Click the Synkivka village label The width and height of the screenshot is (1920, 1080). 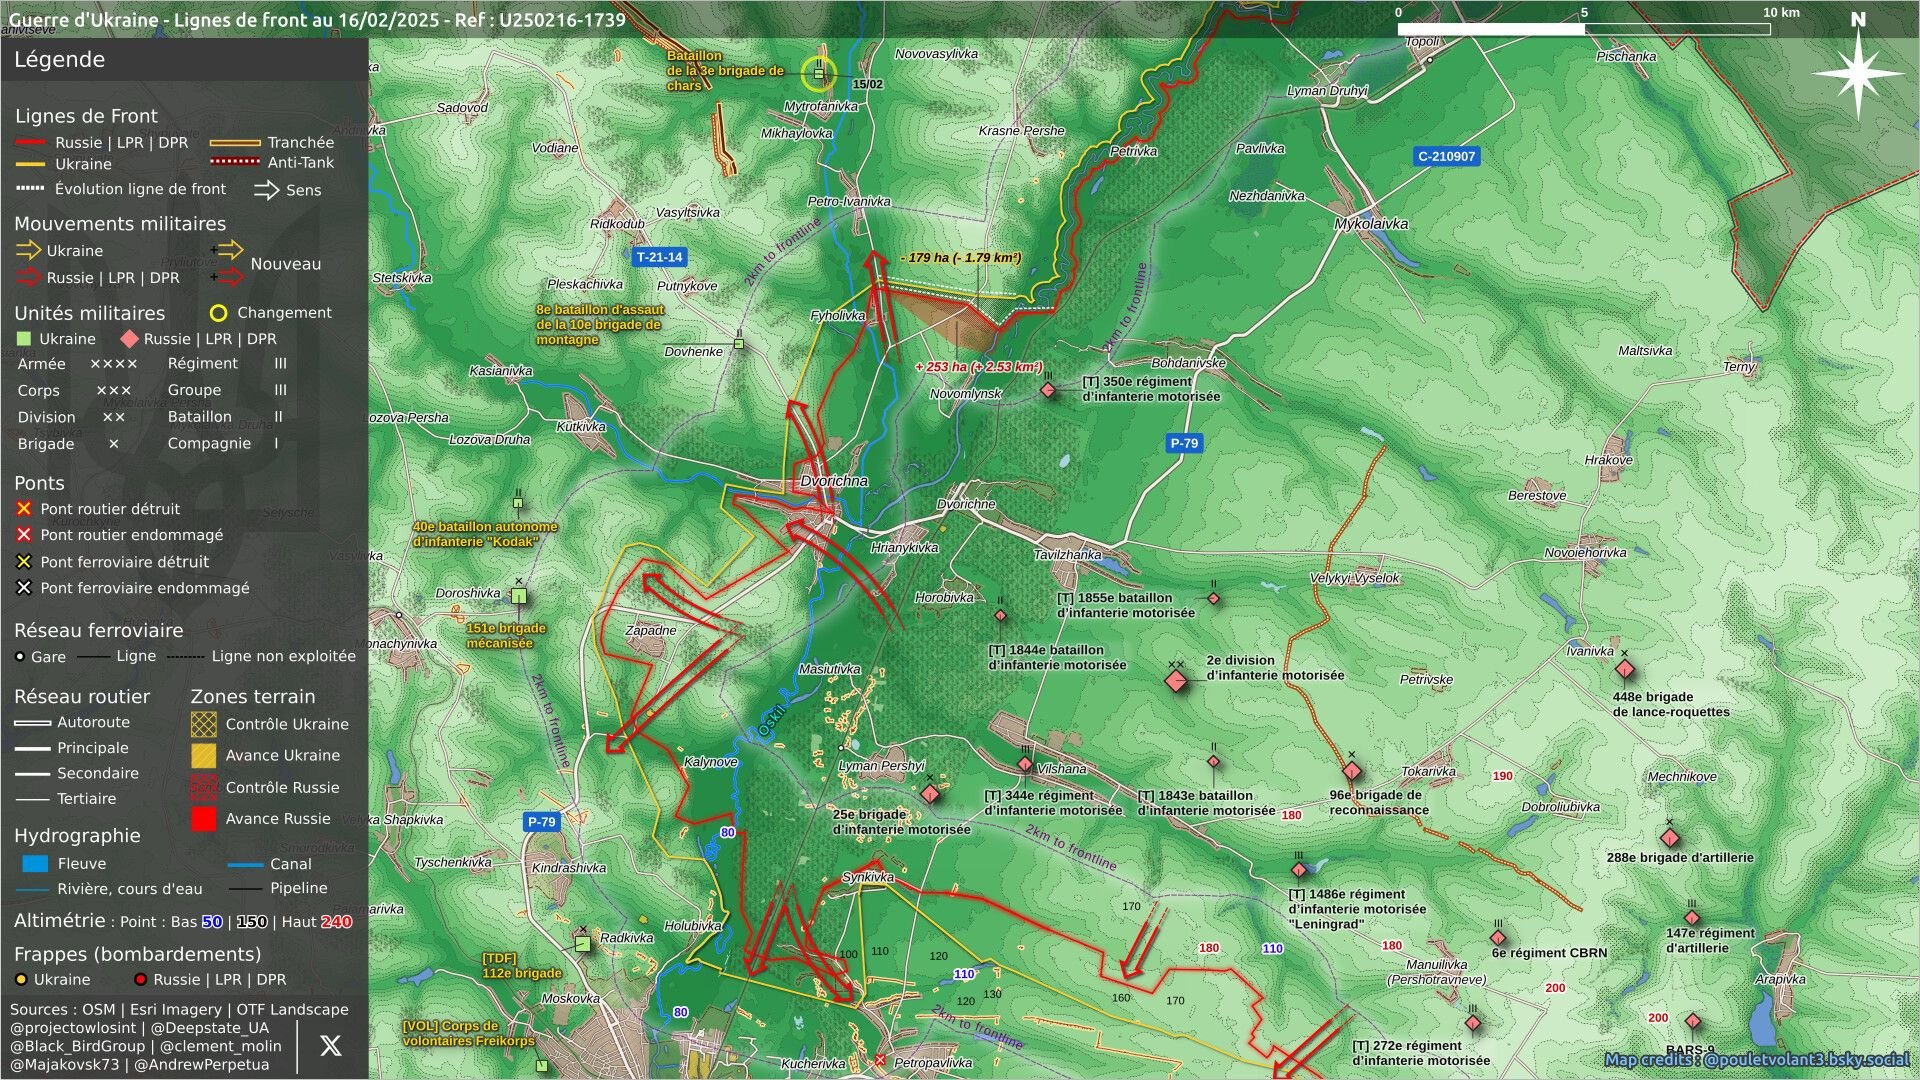pos(868,878)
